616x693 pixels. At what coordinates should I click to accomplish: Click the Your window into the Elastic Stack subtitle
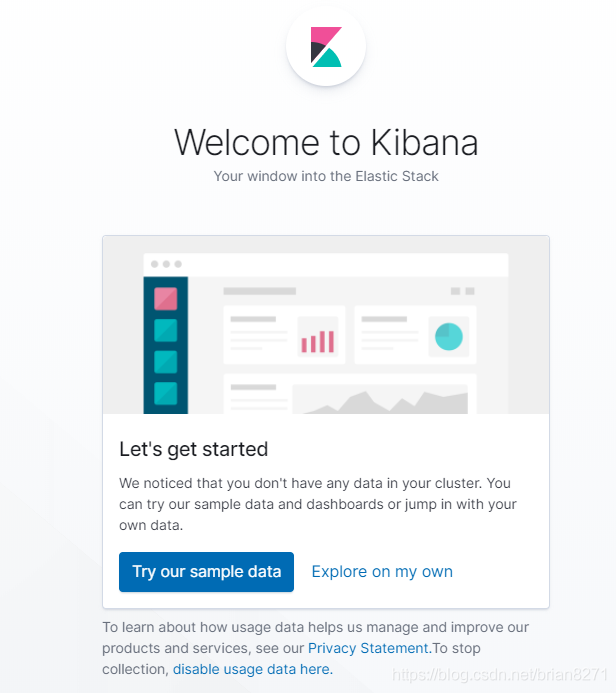pos(326,176)
